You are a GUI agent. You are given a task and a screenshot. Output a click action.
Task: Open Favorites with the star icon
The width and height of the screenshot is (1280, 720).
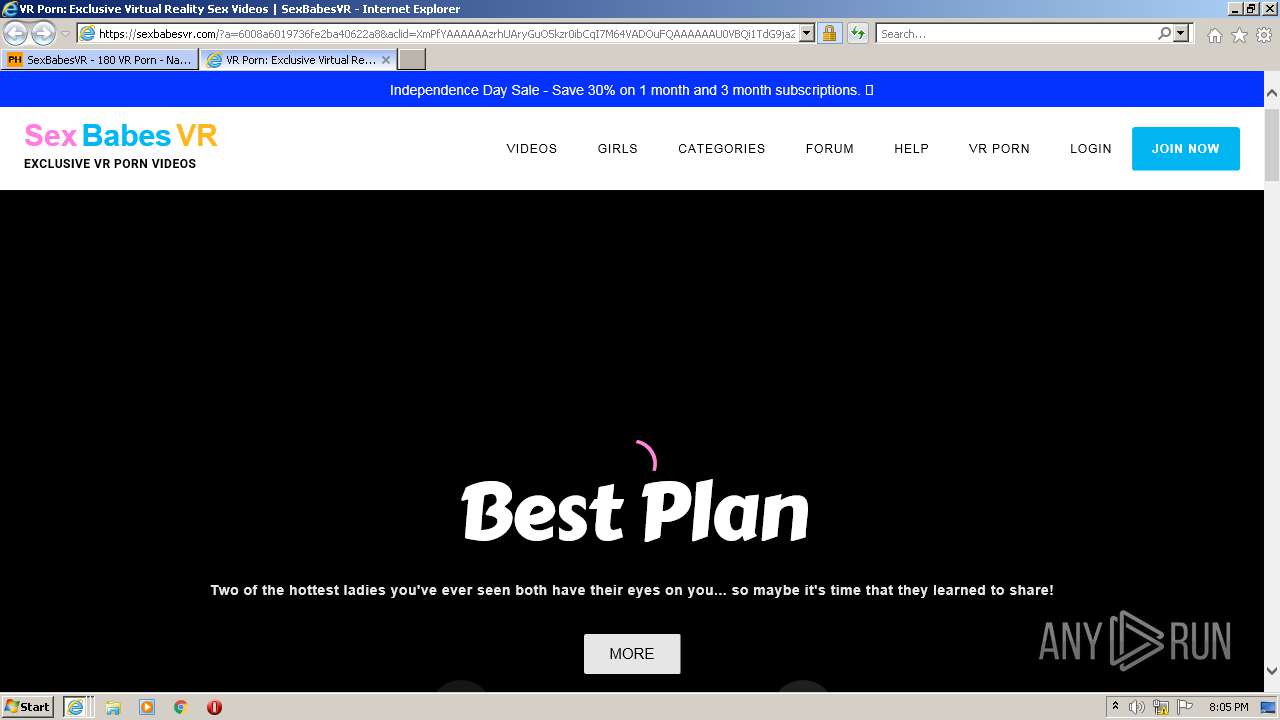point(1239,35)
